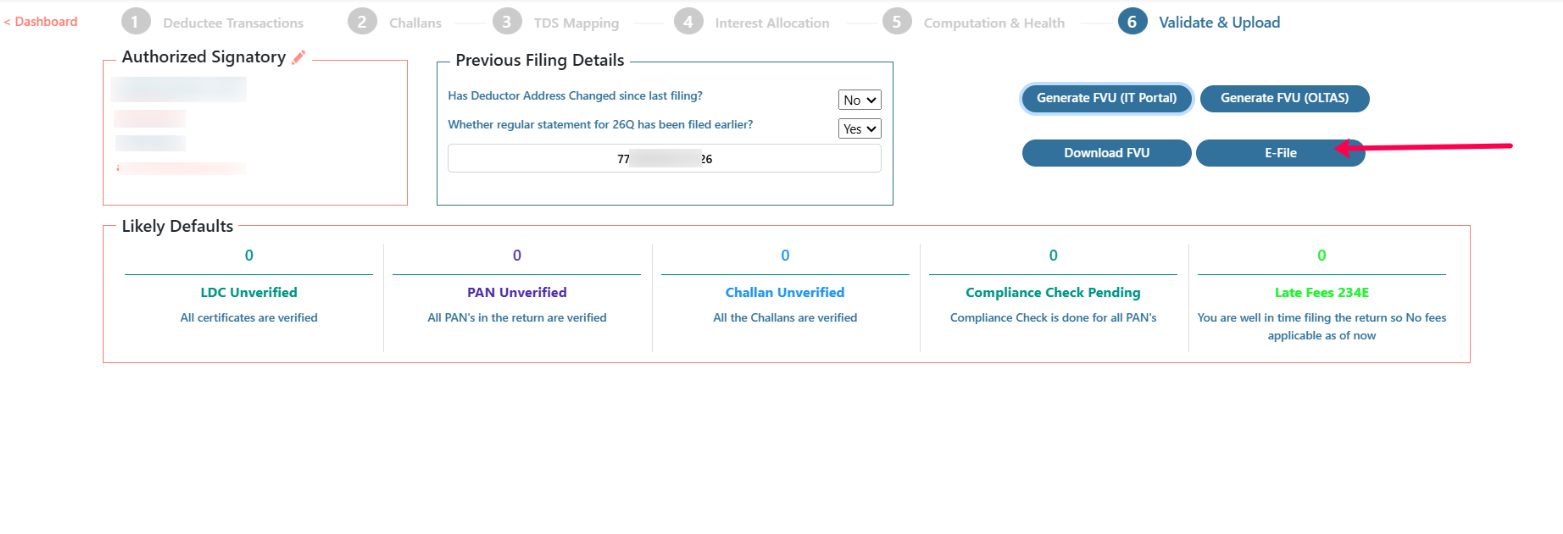Go back to Dashboard link
This screenshot has height=534, width=1563.
tap(41, 21)
